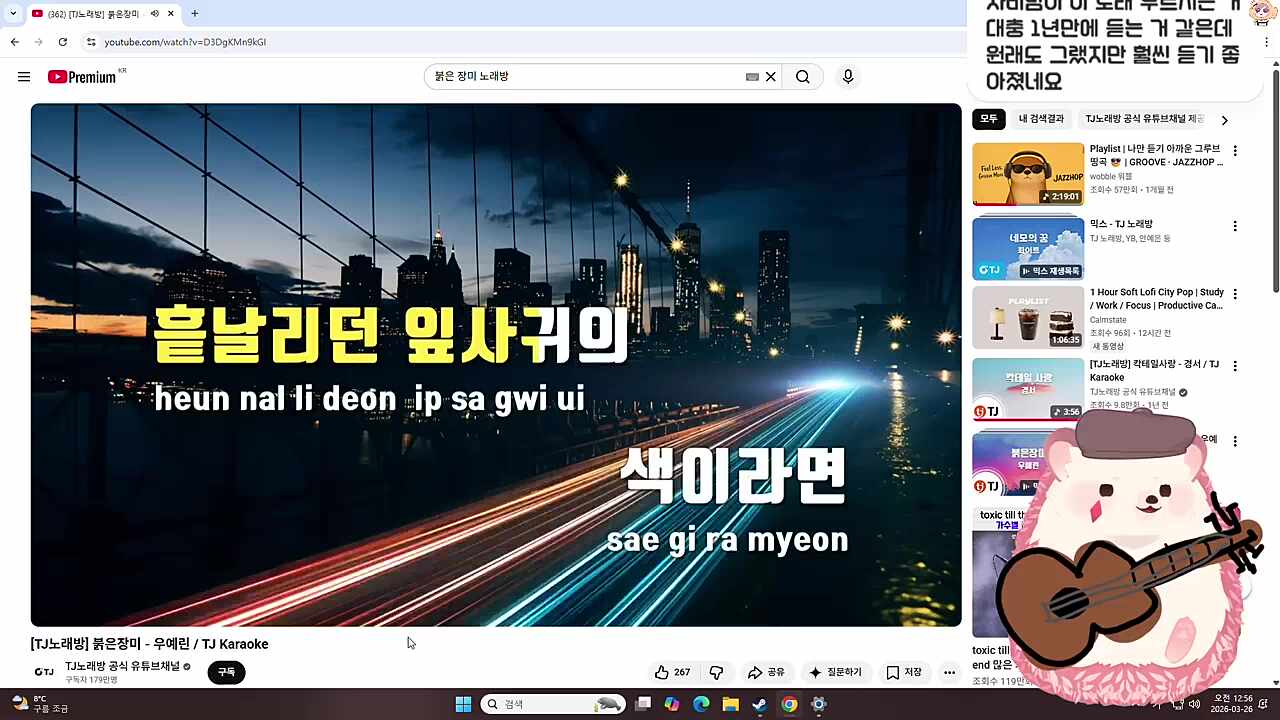Screen dimensions: 1280x720
Task: Open the on-screen keyboard icon in search box
Action: tap(752, 77)
